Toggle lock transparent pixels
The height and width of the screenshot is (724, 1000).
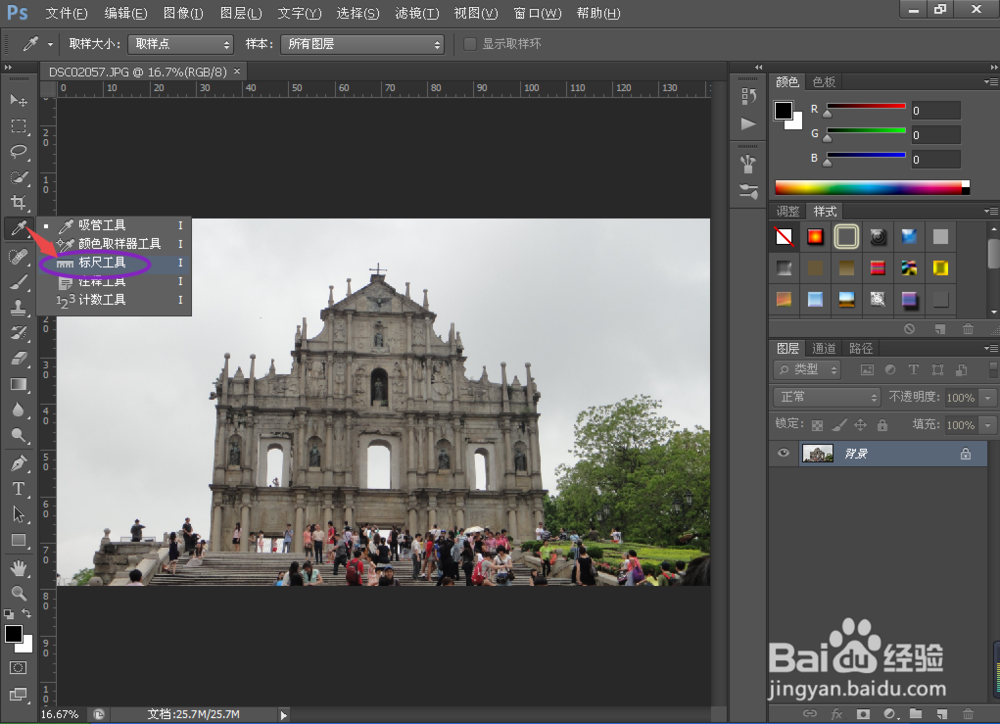tap(817, 425)
